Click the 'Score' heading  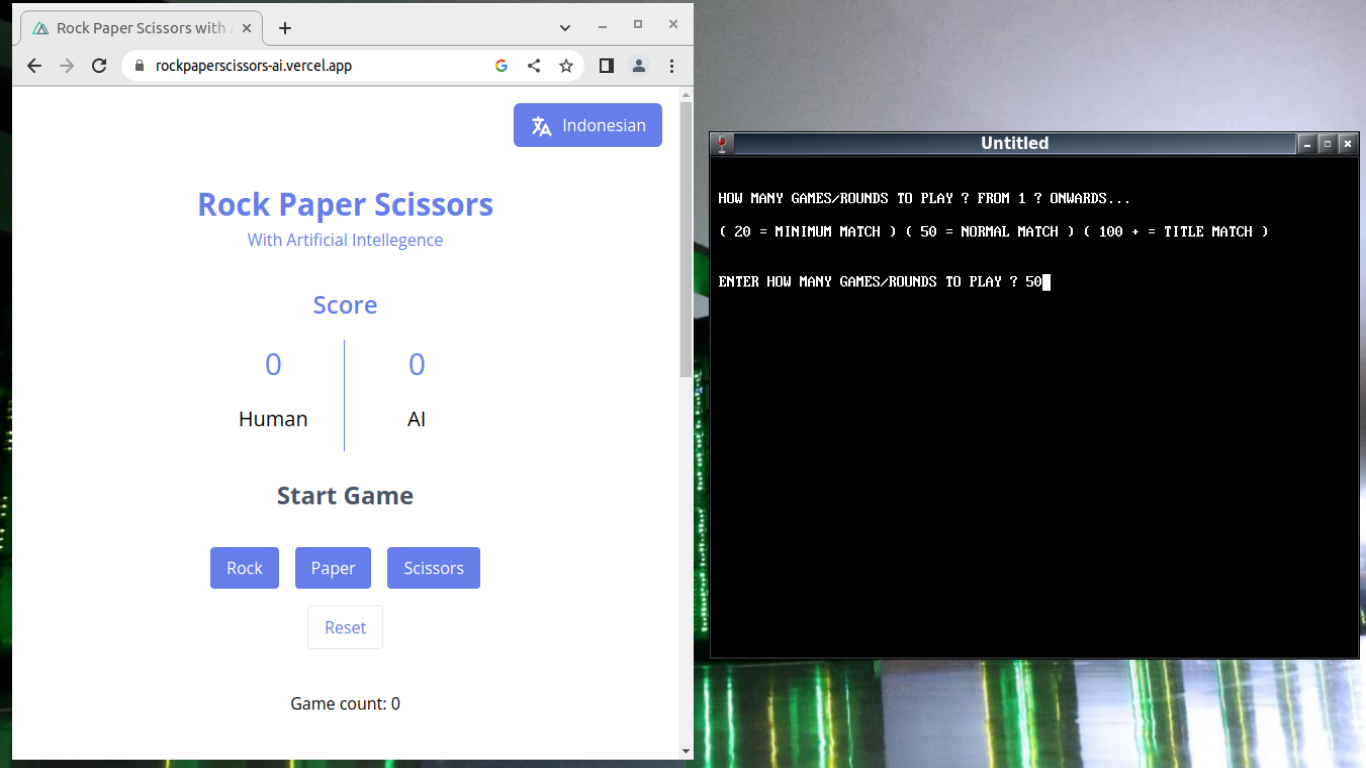(345, 305)
